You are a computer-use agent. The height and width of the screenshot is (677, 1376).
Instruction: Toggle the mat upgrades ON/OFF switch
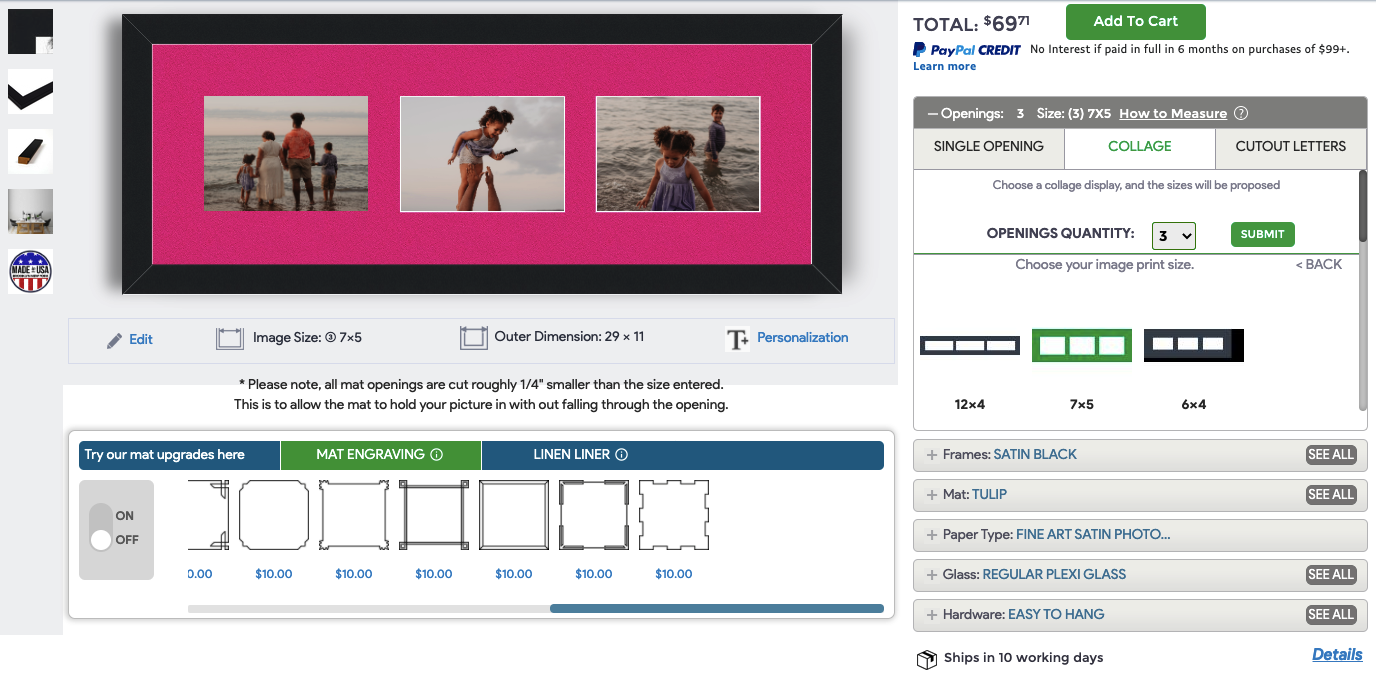[x=101, y=528]
